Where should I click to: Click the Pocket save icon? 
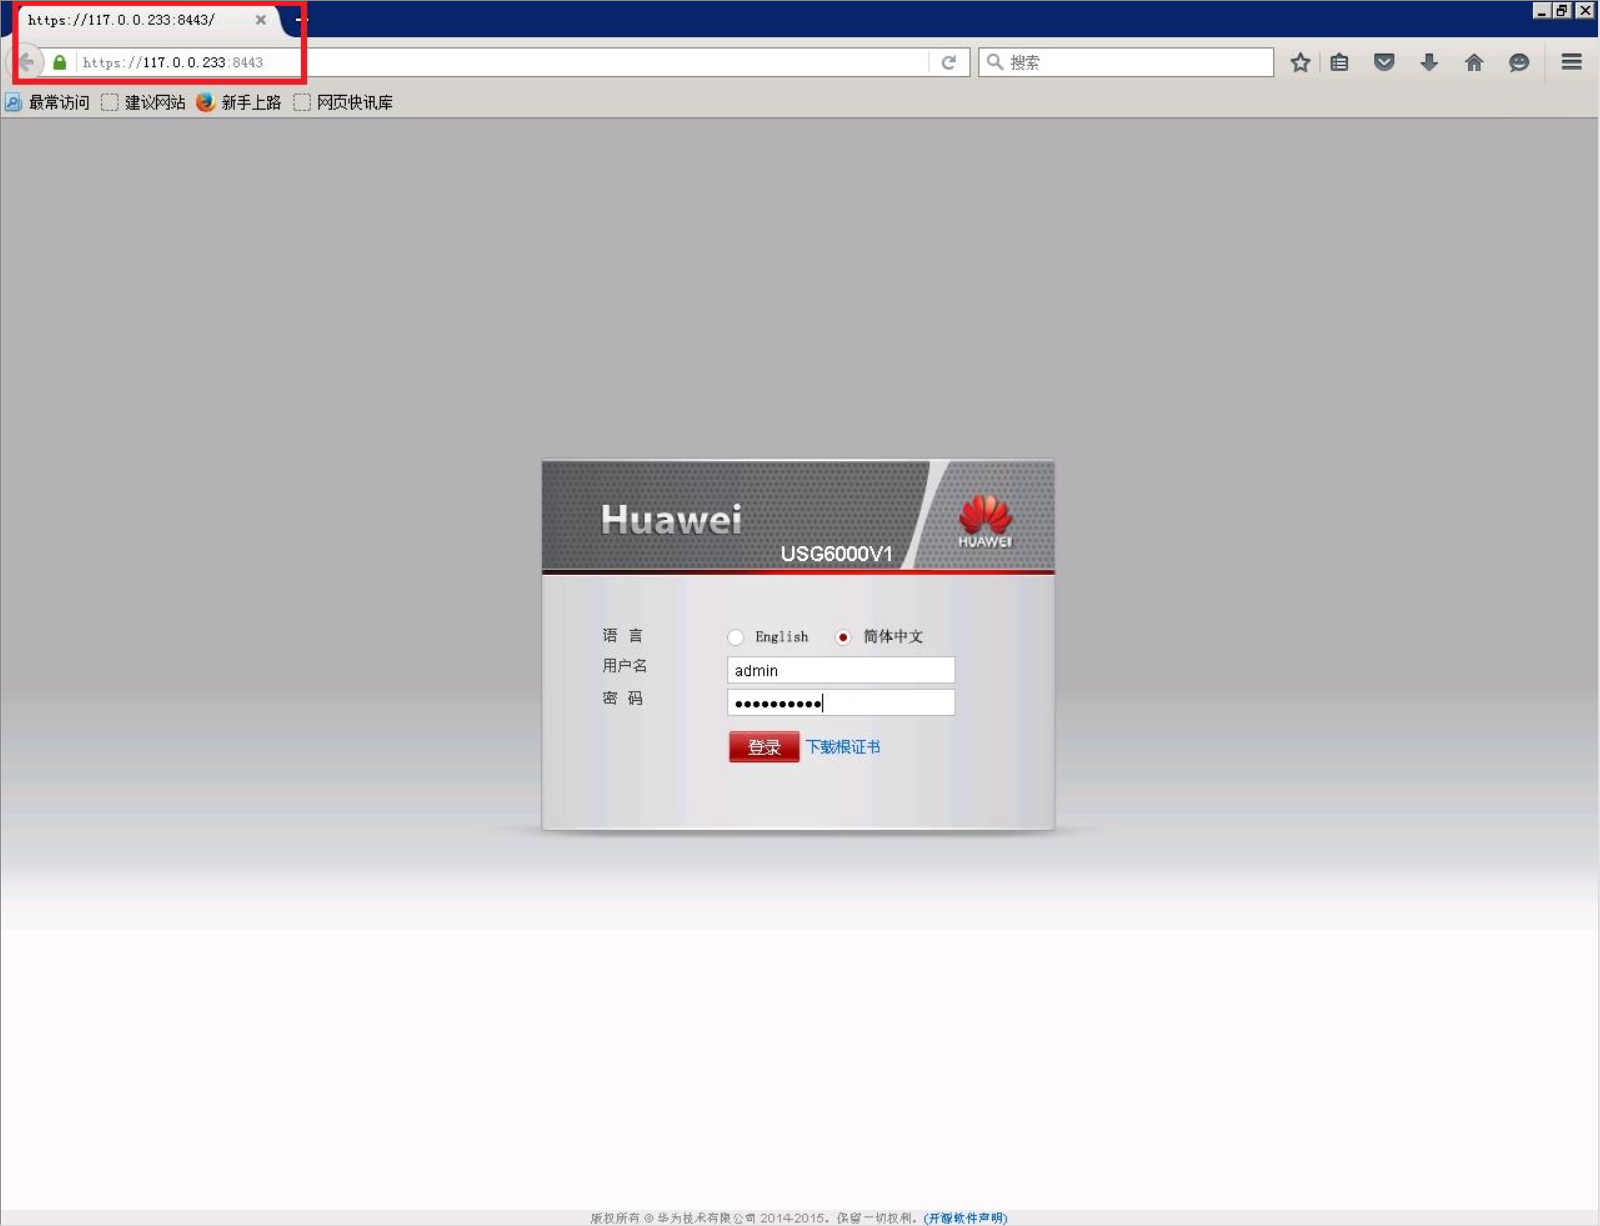pos(1384,62)
